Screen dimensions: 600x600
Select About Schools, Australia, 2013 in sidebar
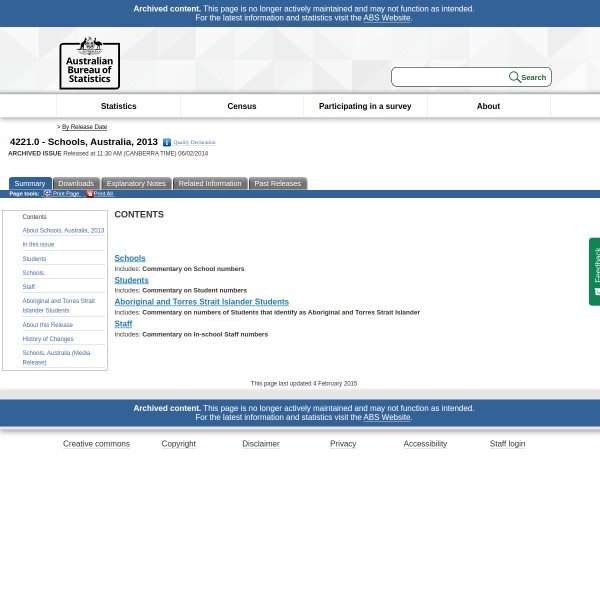(63, 231)
